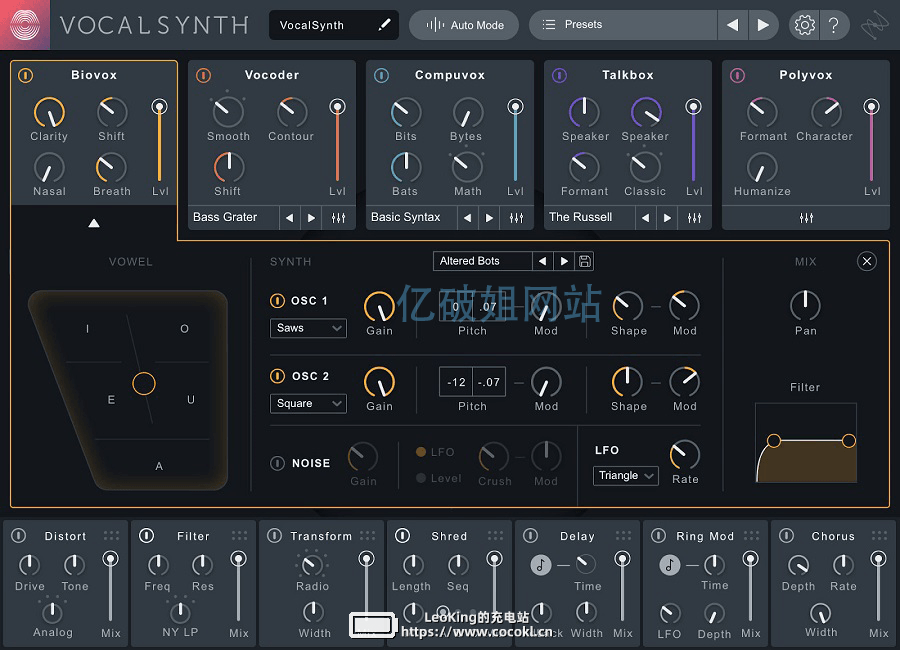Select next Compuvox preset after Basic Syntax
This screenshot has width=900, height=650.
tap(489, 218)
